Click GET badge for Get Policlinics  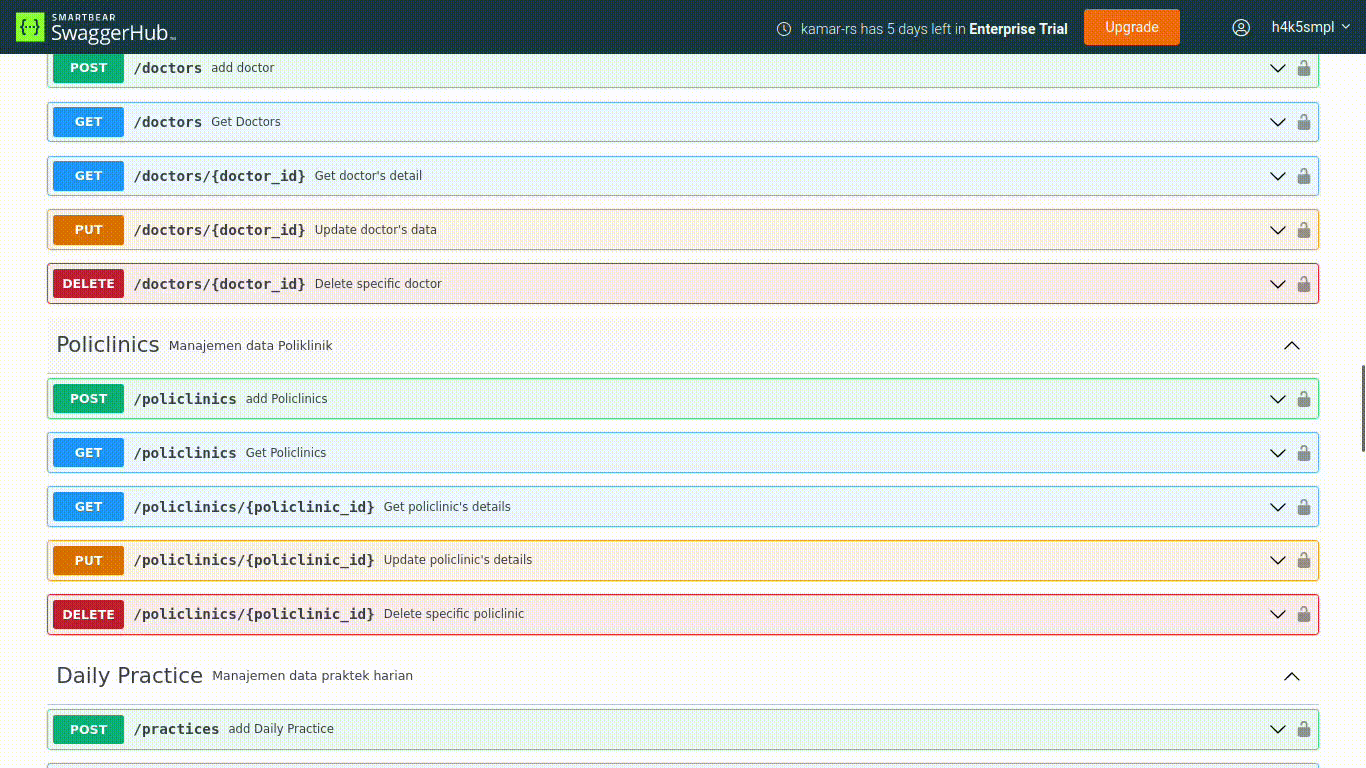pos(88,453)
